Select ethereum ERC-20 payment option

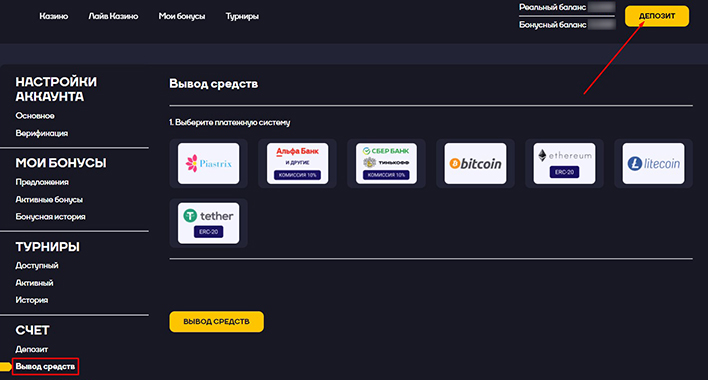point(564,163)
